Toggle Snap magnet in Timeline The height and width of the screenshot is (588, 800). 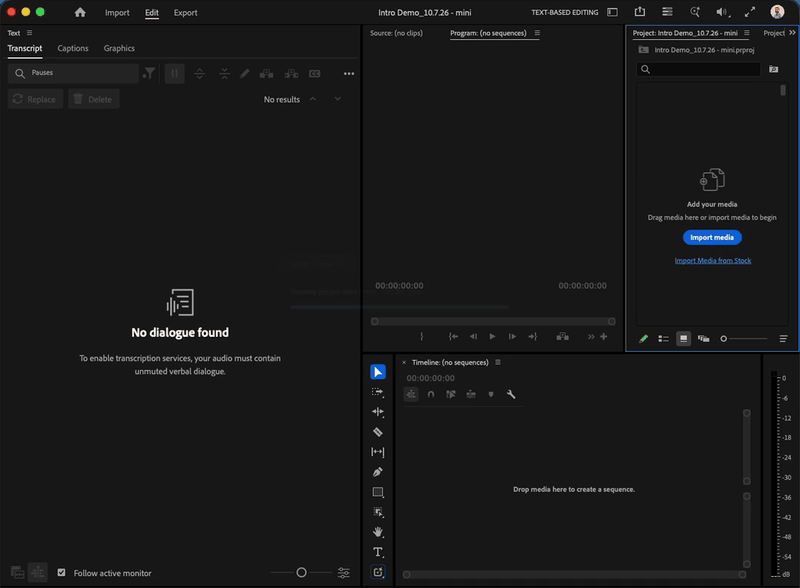[x=431, y=394]
